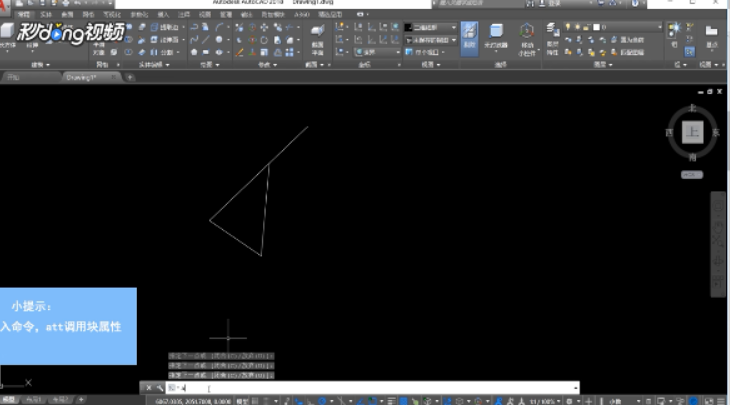Open annotation scale dropdown in status bar

click(x=544, y=401)
